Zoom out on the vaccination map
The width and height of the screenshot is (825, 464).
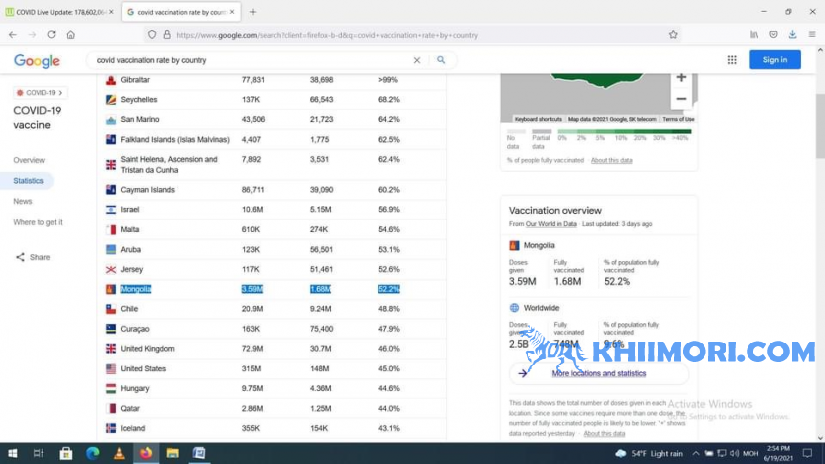point(681,99)
